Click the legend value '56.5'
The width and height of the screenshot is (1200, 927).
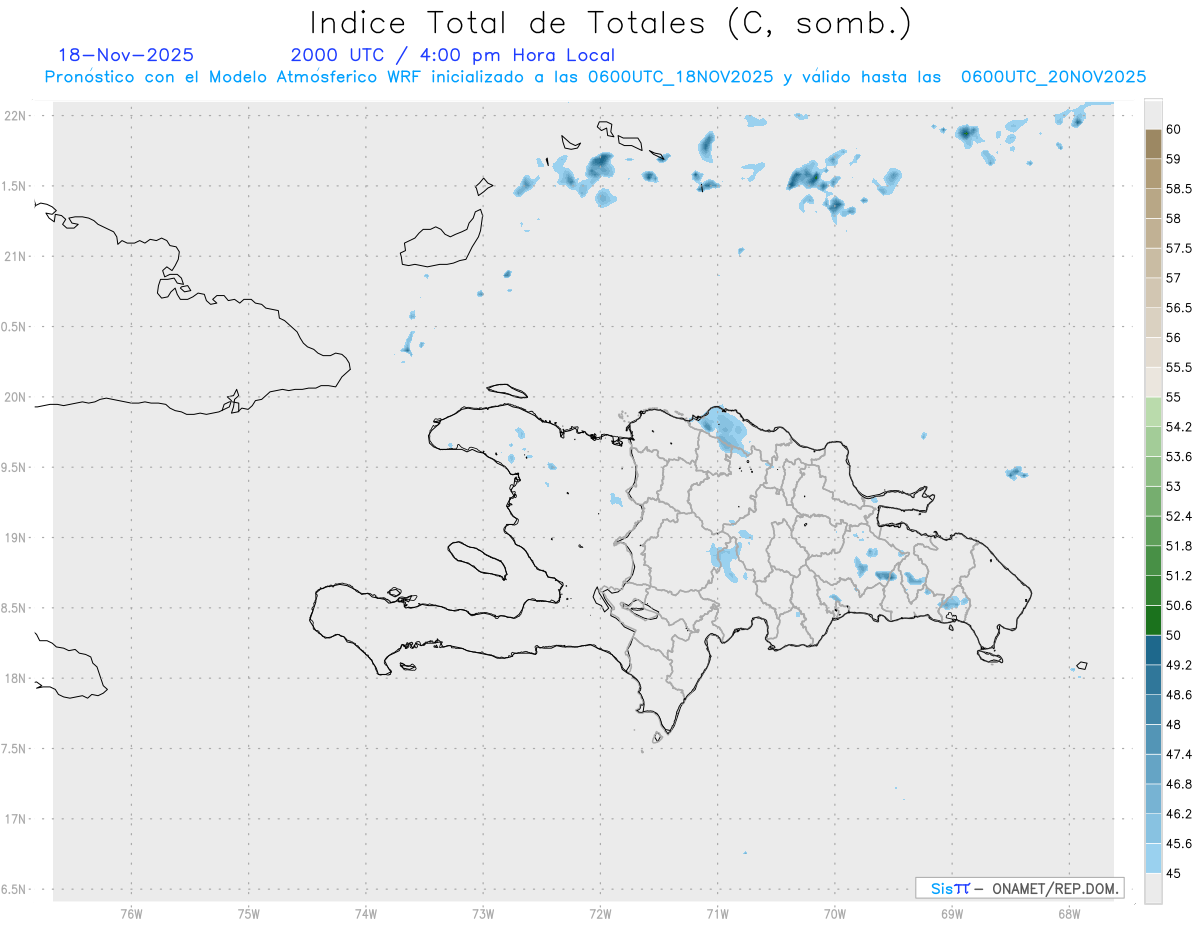tap(1179, 308)
